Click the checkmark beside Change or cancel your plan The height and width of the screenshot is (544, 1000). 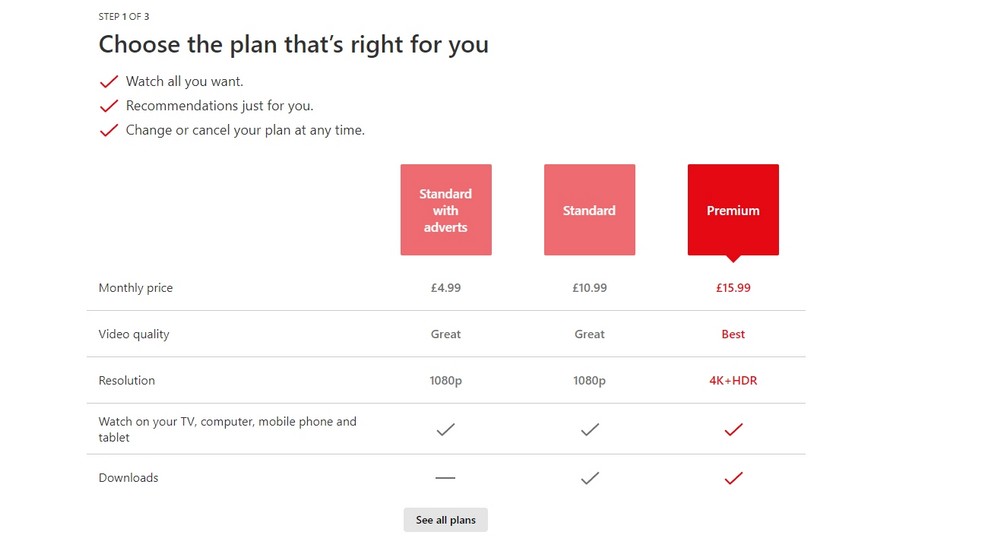pos(109,130)
